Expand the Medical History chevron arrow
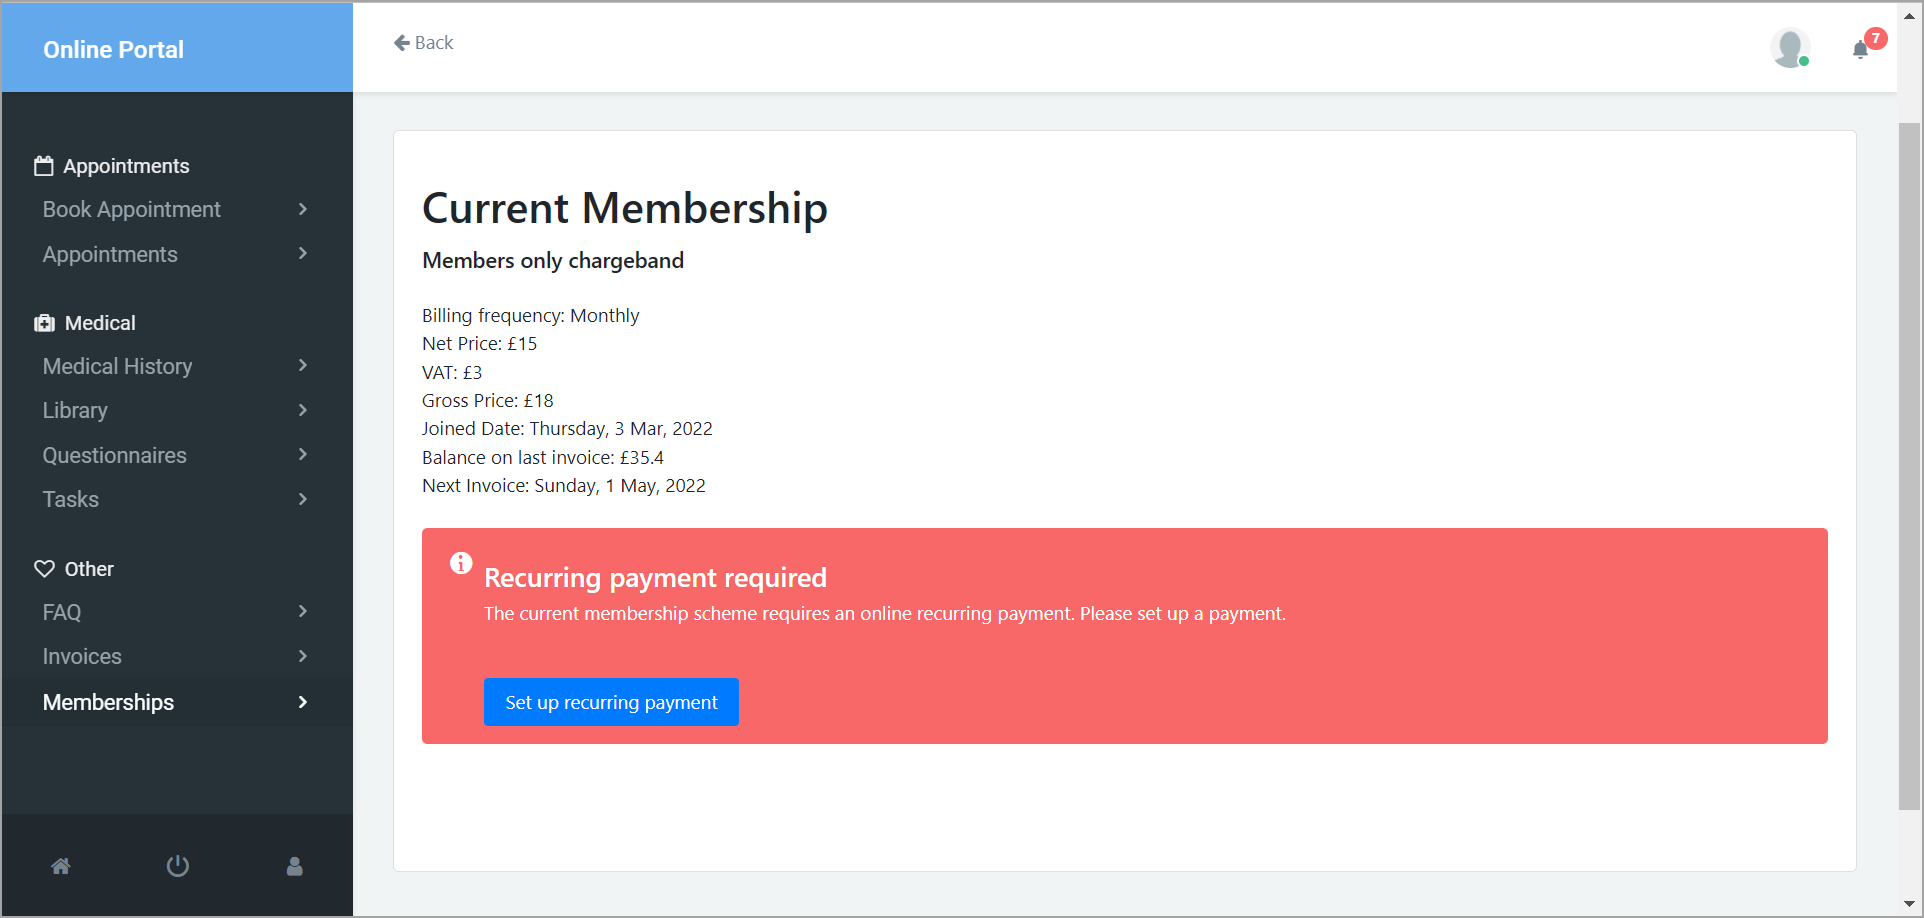Viewport: 1924px width, 918px height. pos(302,366)
